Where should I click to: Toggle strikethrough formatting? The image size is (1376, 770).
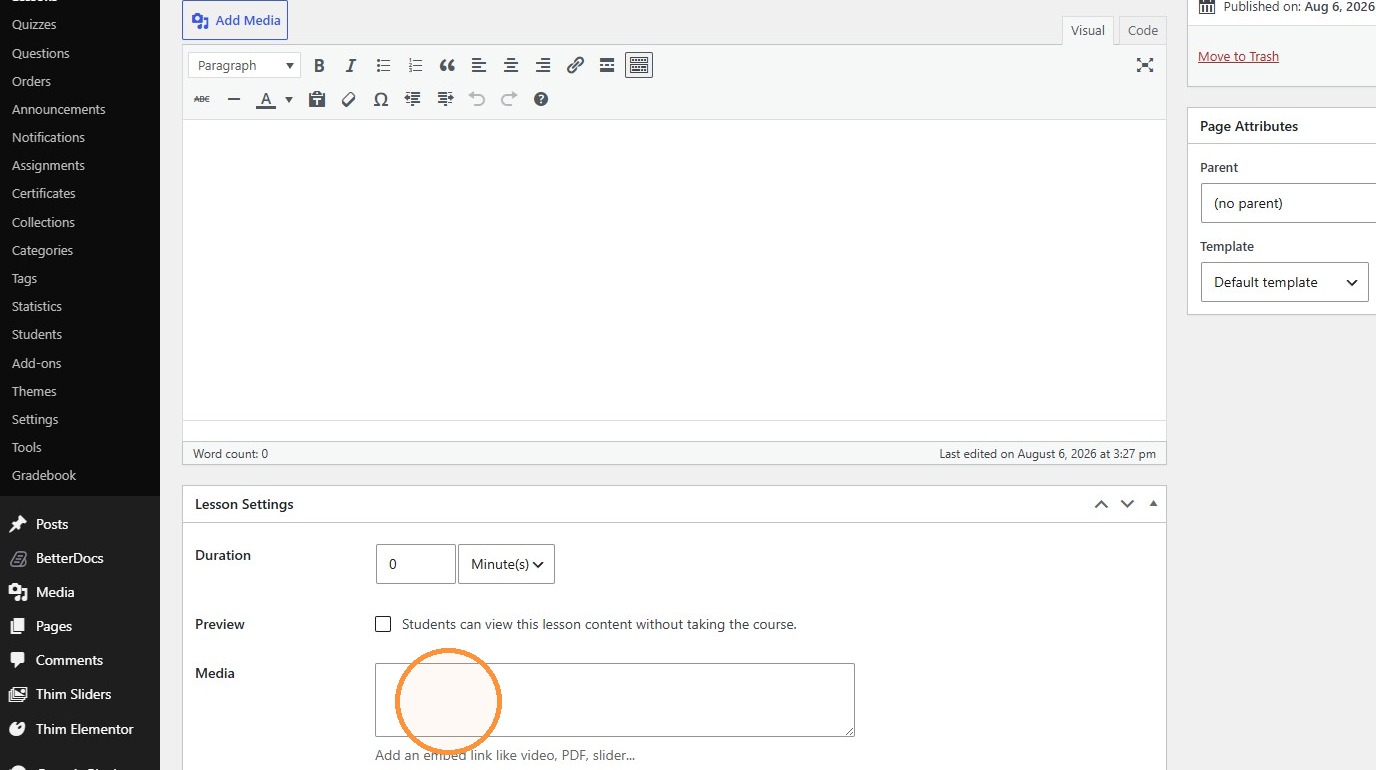coord(202,99)
